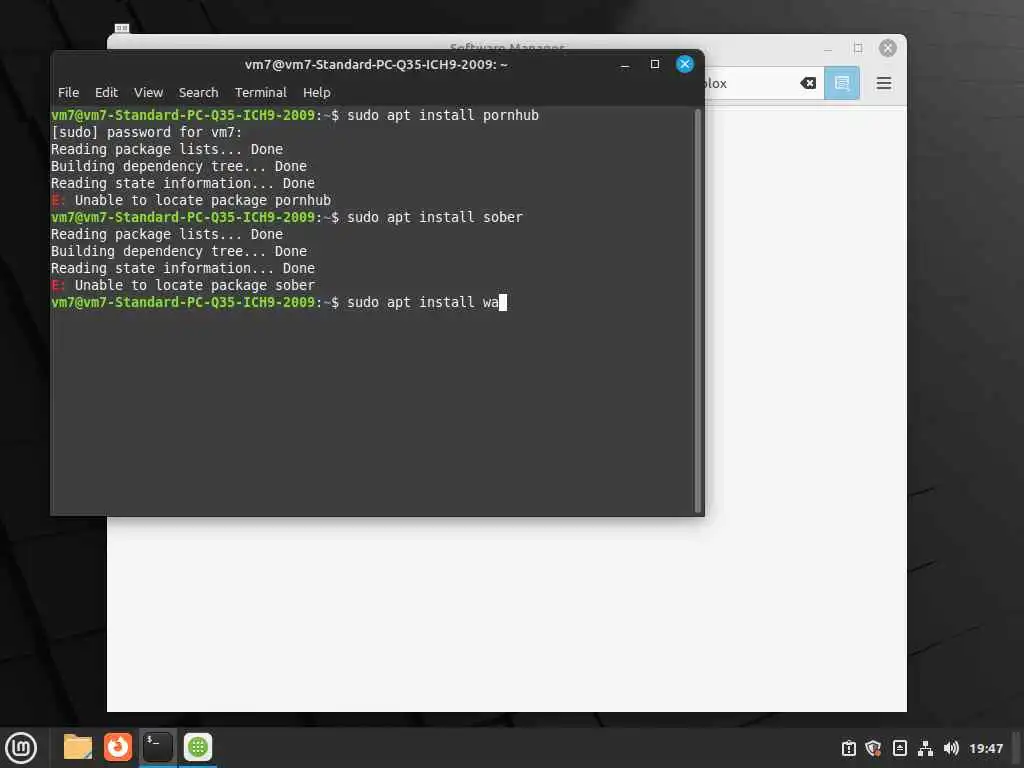Minimize the terminal window
The width and height of the screenshot is (1024, 768).
pos(625,65)
